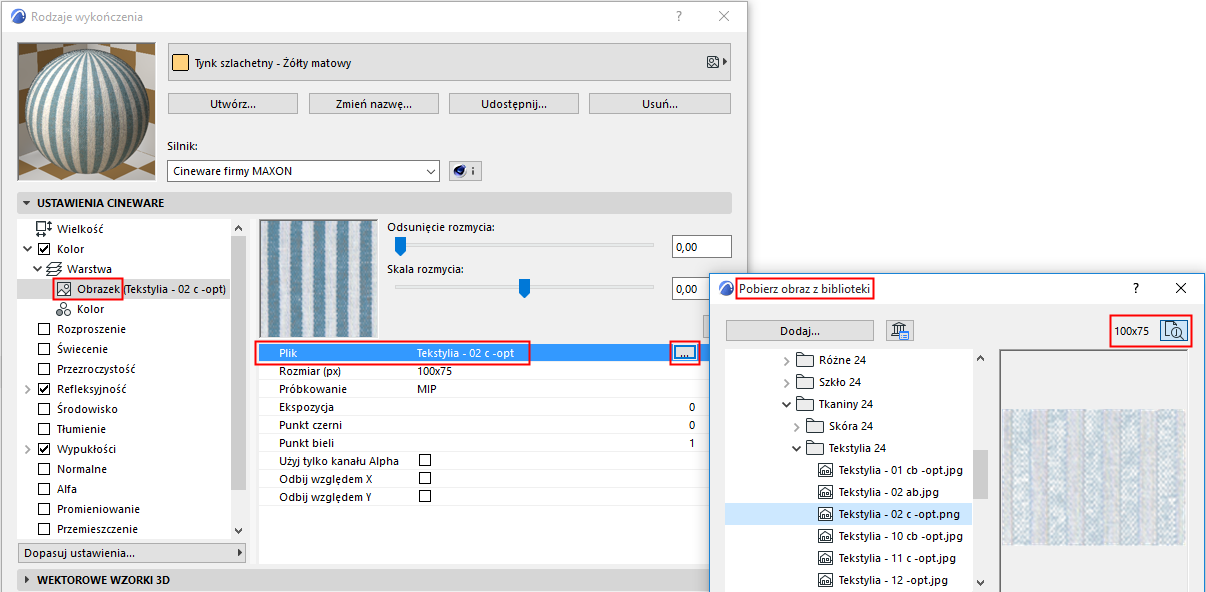Screen dimensions: 1206x592
Task: Click the Cineware engine info icon
Action: tap(465, 171)
